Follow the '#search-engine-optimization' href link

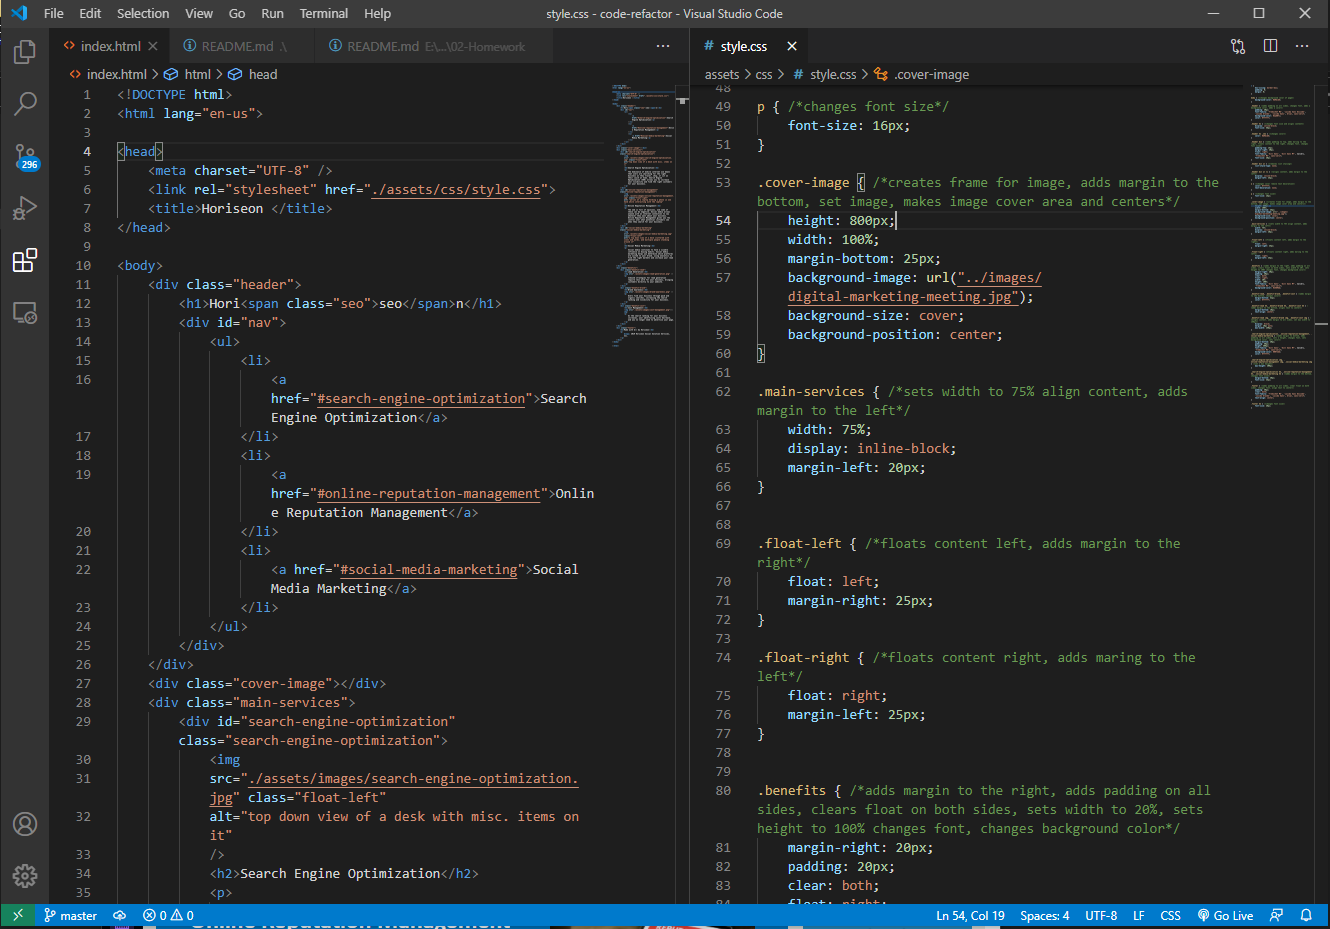tap(421, 398)
